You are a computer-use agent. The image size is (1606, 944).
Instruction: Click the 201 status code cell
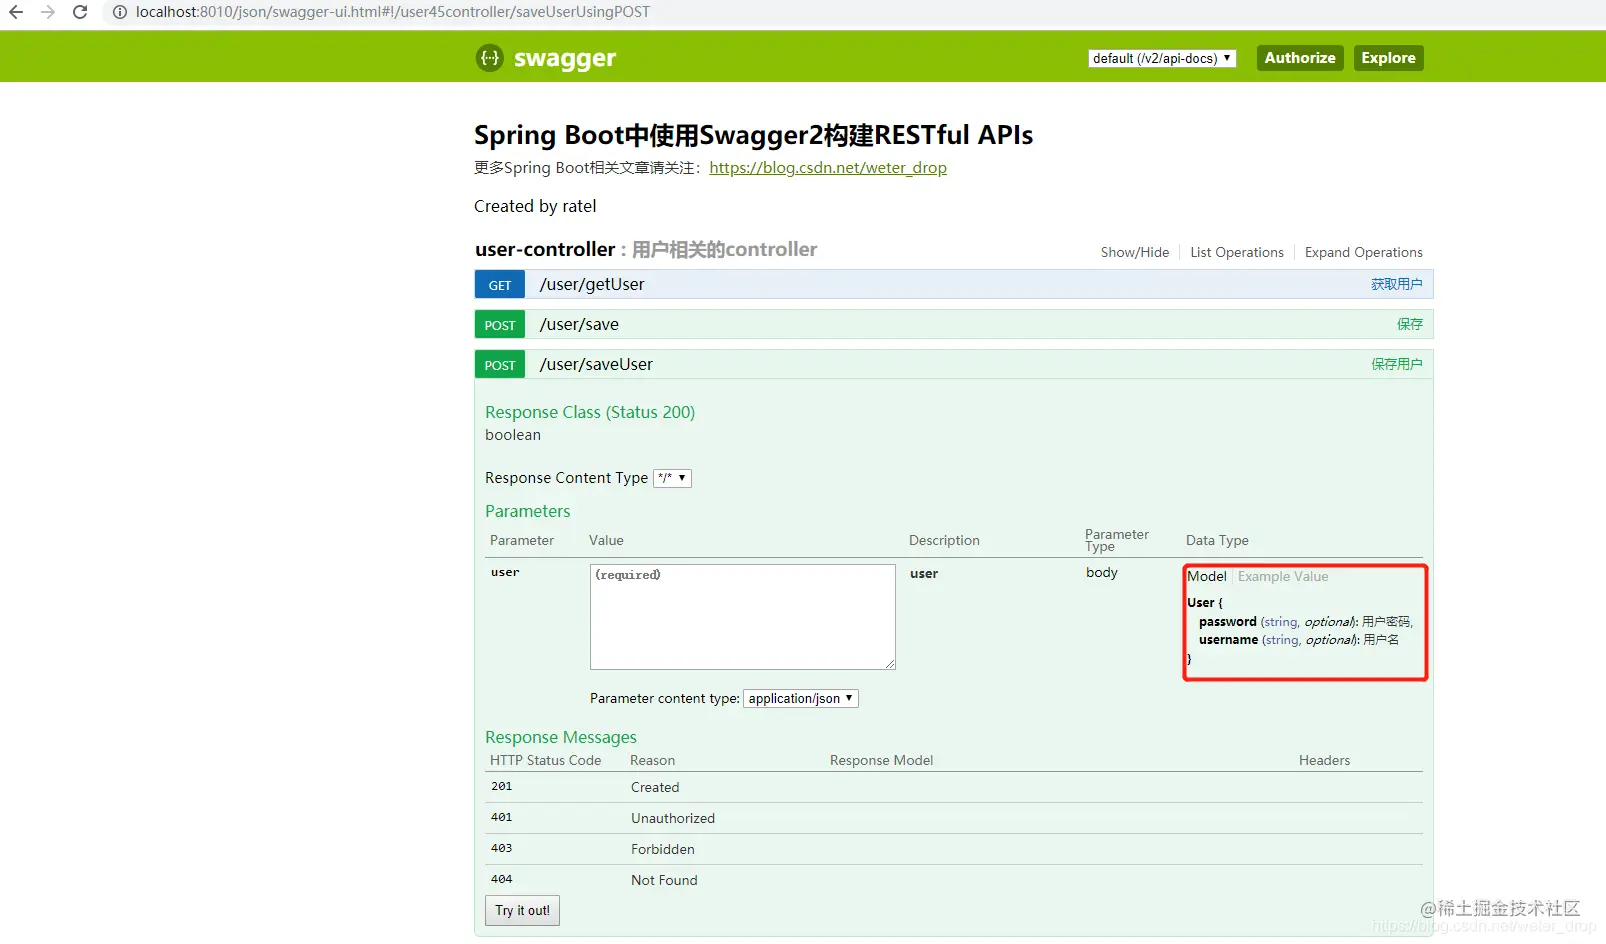501,787
